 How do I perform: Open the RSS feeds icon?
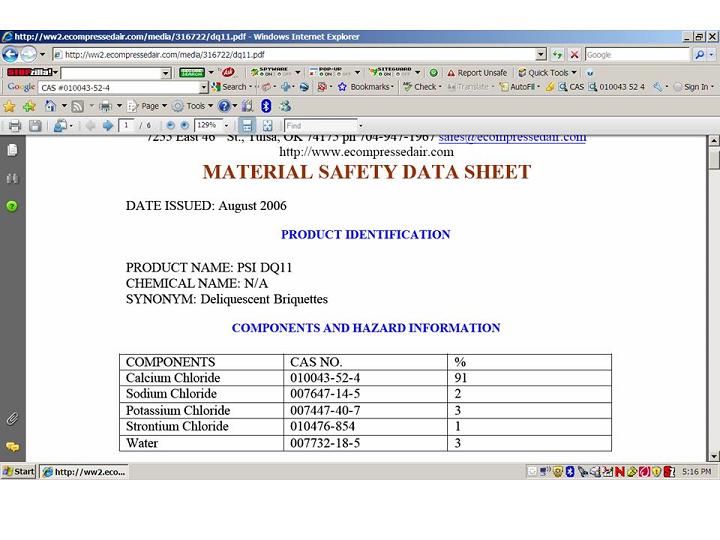tap(78, 107)
